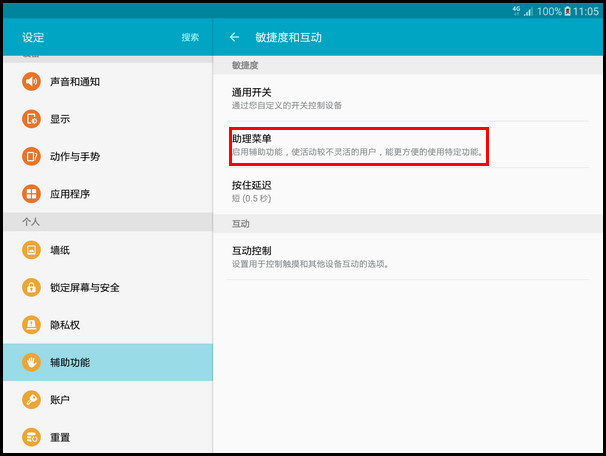Tap the 敏捷度 section header

tap(245, 65)
